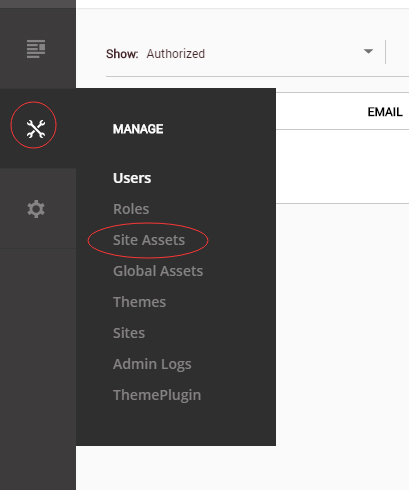View Admin Logs
Viewport: 409px width, 490px height.
coord(152,364)
